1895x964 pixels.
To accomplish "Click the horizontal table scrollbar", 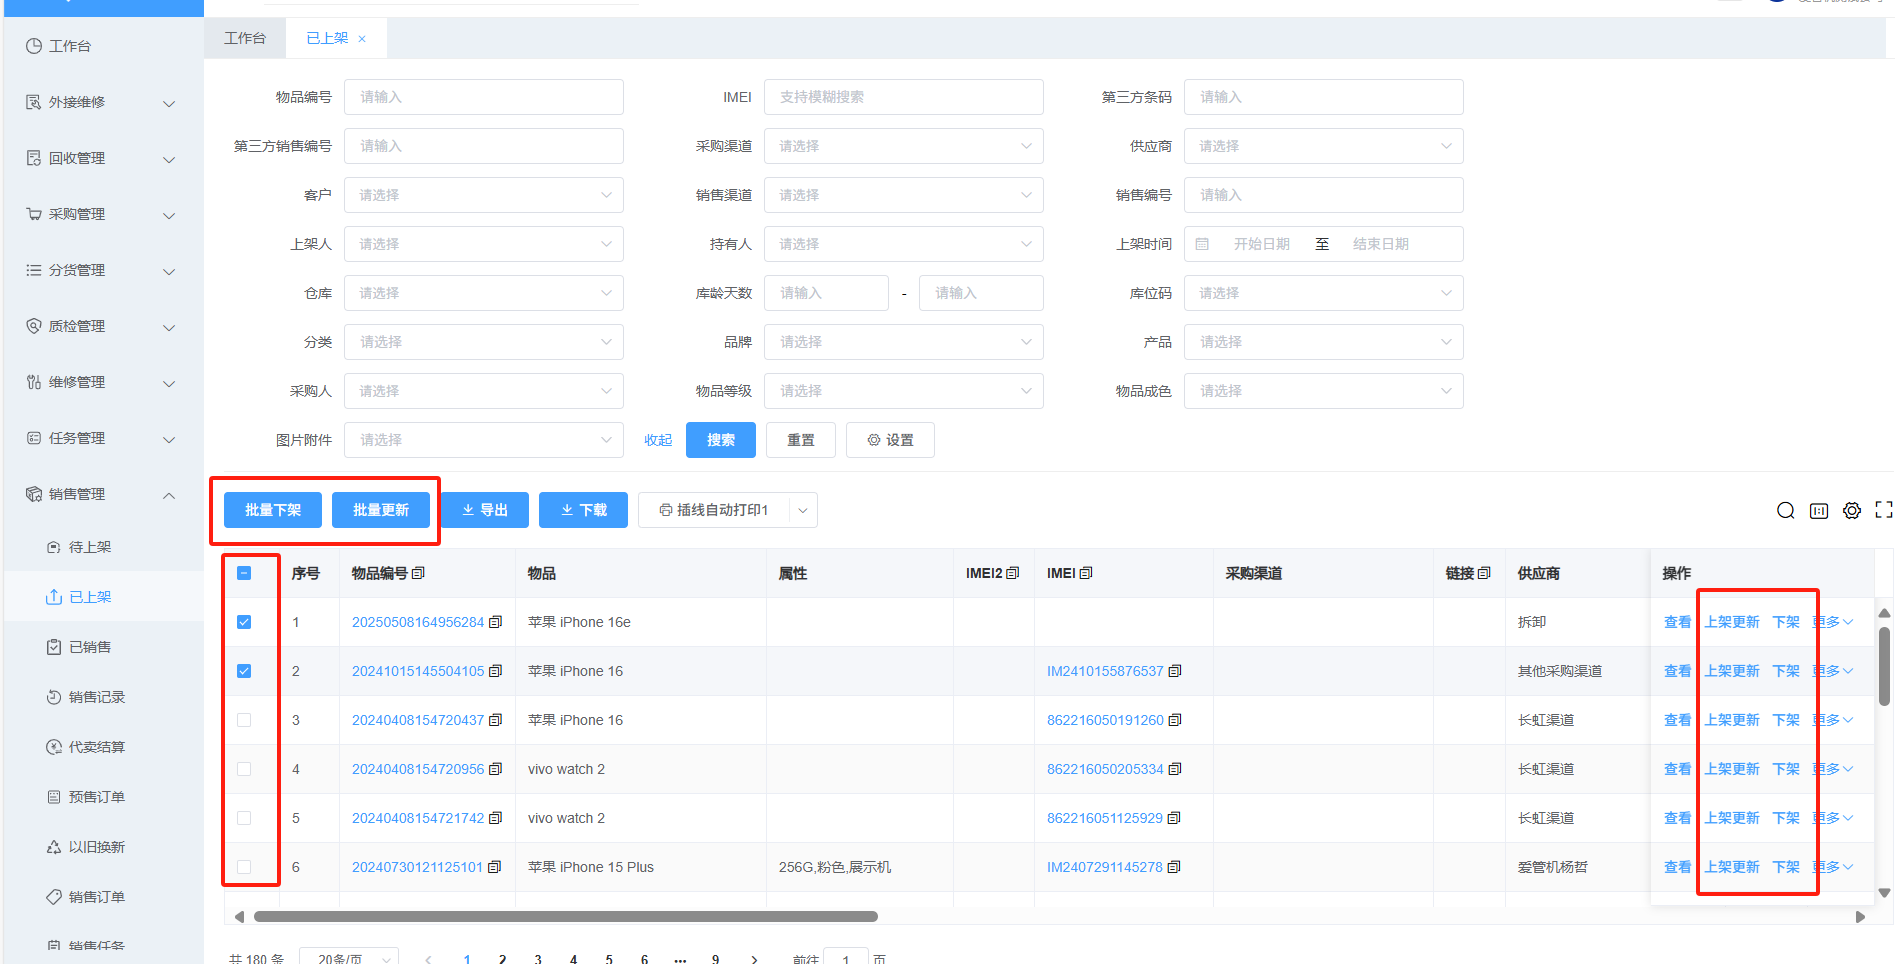I will [565, 916].
